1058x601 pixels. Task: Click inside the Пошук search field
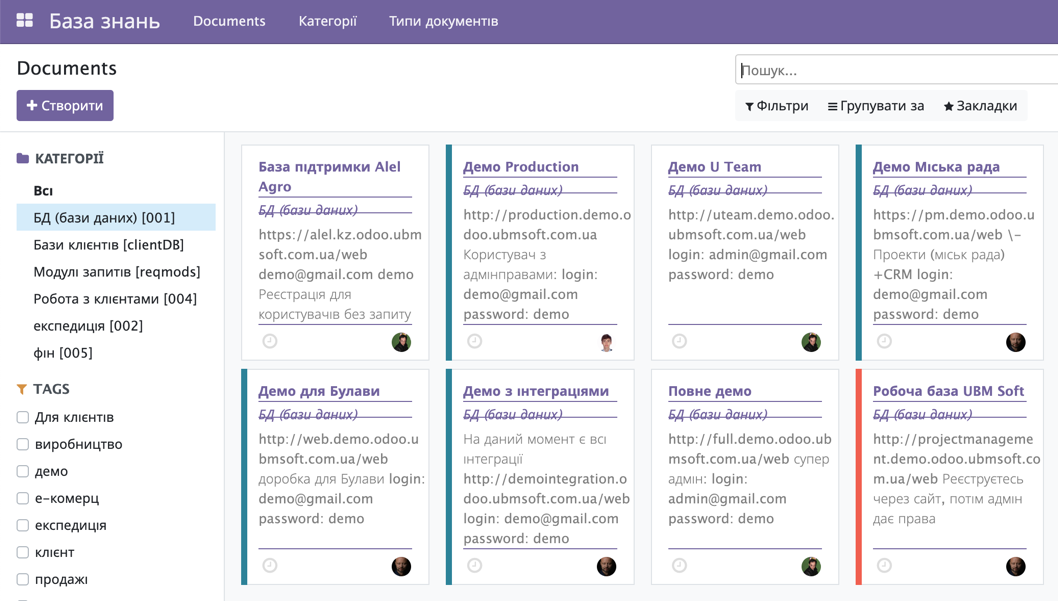click(890, 69)
